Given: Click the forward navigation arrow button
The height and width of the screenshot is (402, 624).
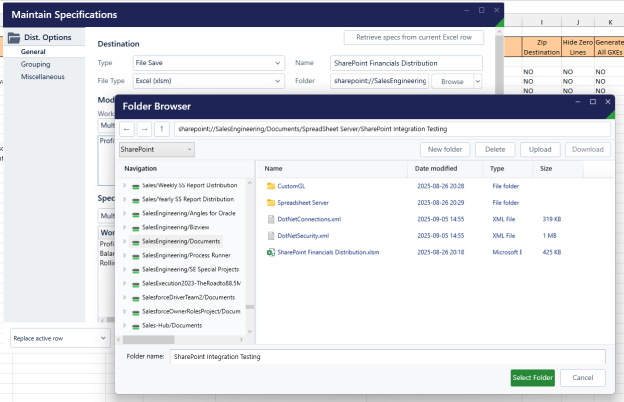Looking at the screenshot, I should point(145,128).
